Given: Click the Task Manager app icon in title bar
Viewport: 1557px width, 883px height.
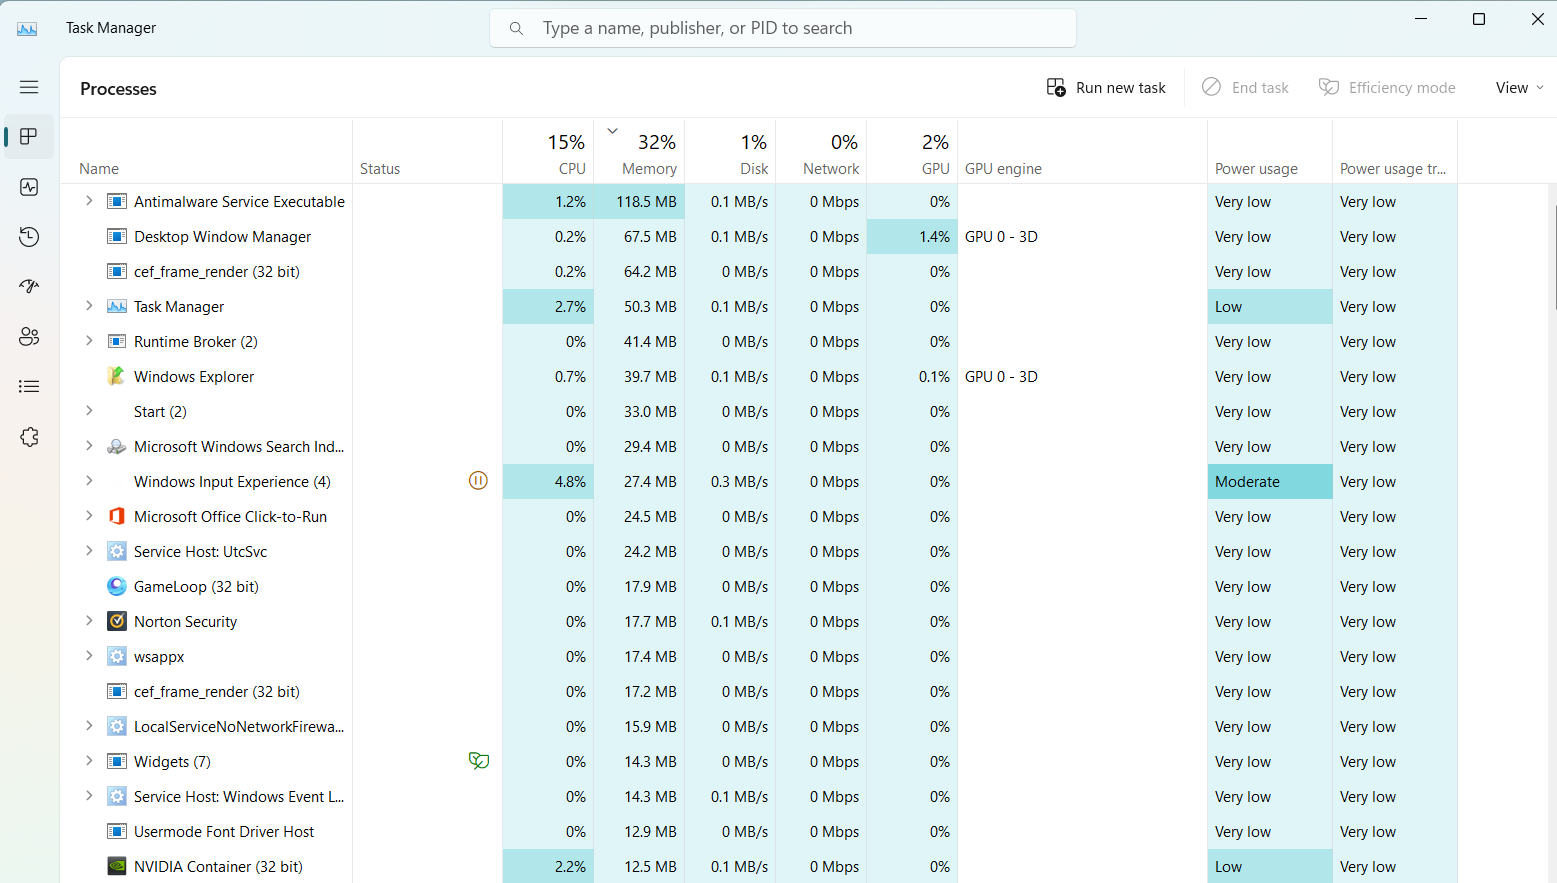Looking at the screenshot, I should (x=27, y=28).
